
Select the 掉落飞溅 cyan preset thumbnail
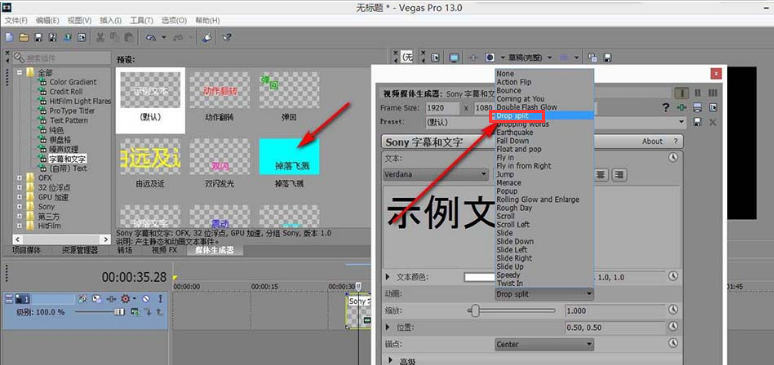point(289,157)
